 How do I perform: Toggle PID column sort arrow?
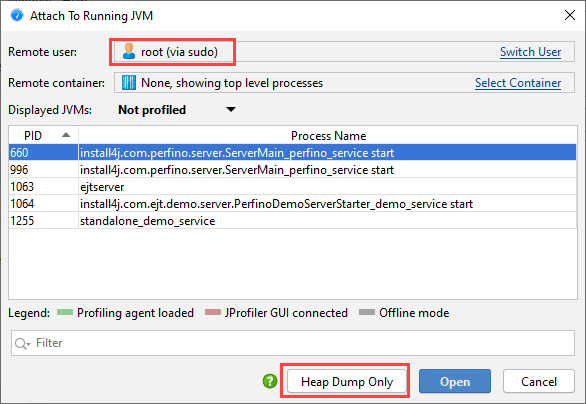66,135
